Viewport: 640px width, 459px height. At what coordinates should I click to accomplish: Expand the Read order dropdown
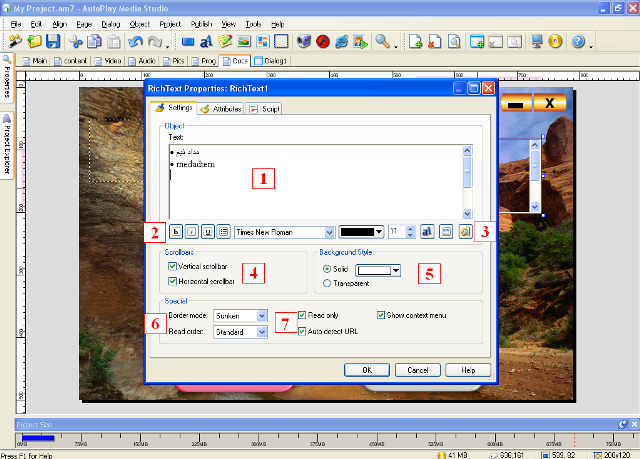[x=262, y=332]
